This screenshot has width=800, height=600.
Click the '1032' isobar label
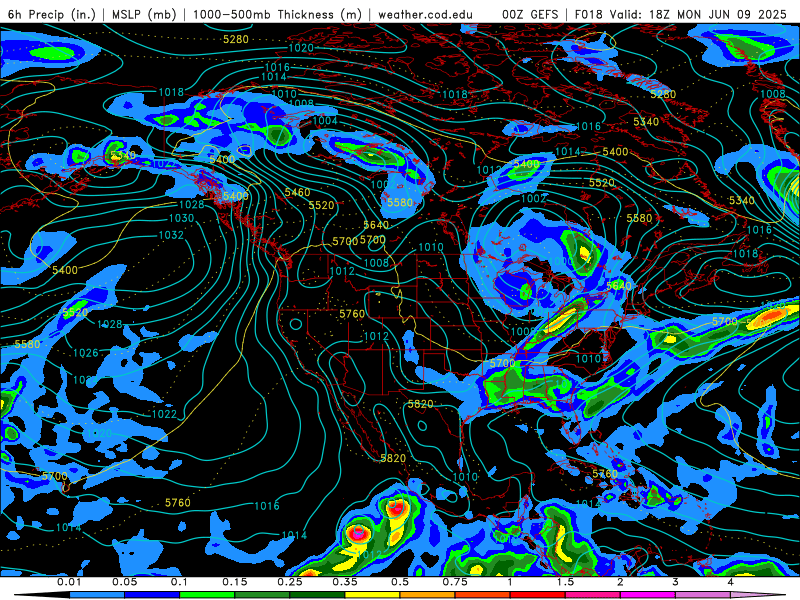[x=171, y=235]
